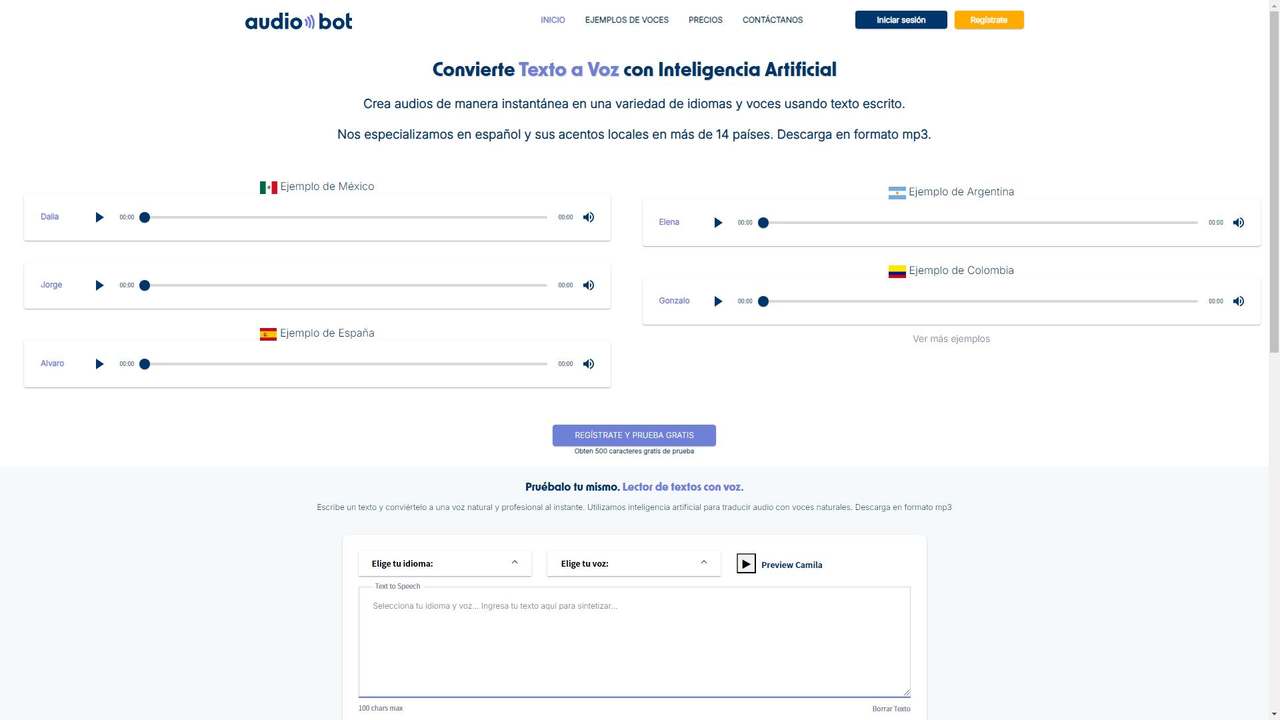This screenshot has height=720, width=1280.
Task: Open the Ver más ejemplos link
Action: 951,339
